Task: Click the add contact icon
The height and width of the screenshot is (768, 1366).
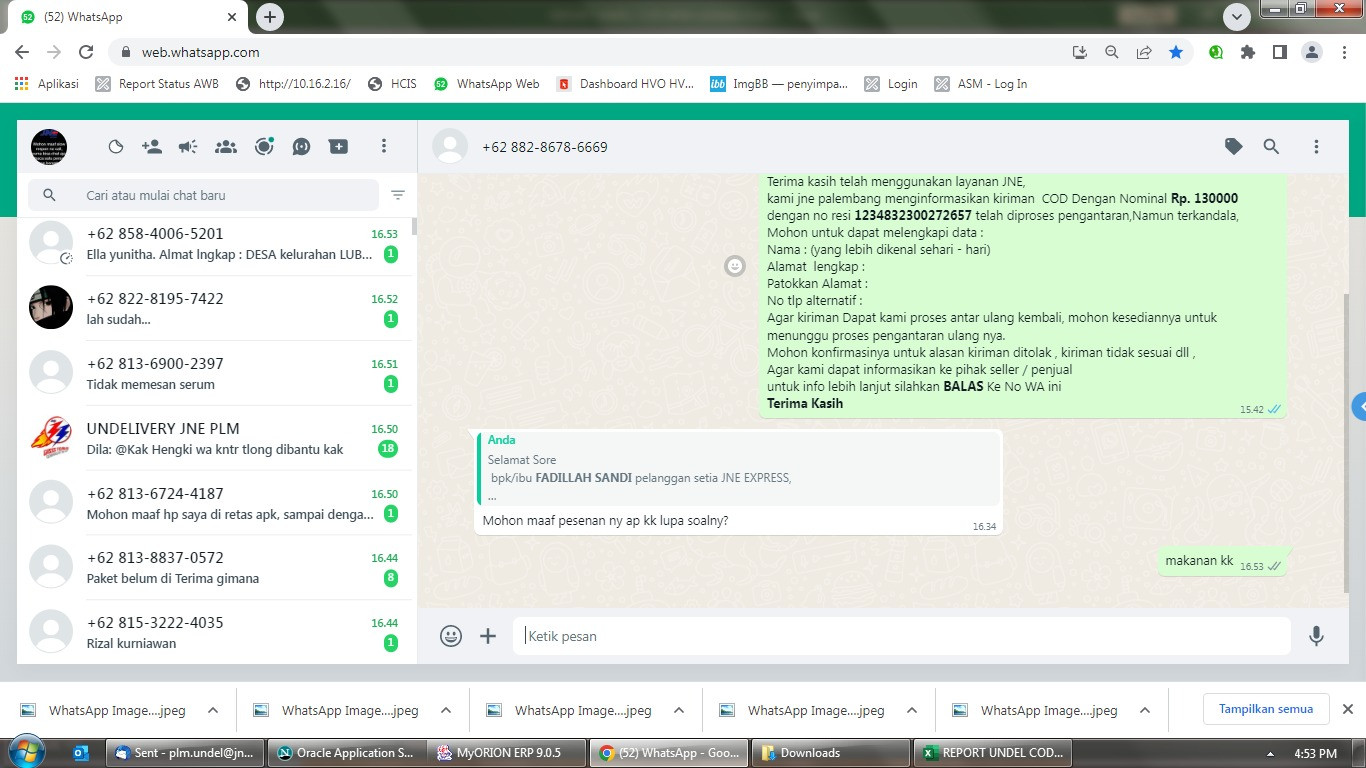Action: 152,147
